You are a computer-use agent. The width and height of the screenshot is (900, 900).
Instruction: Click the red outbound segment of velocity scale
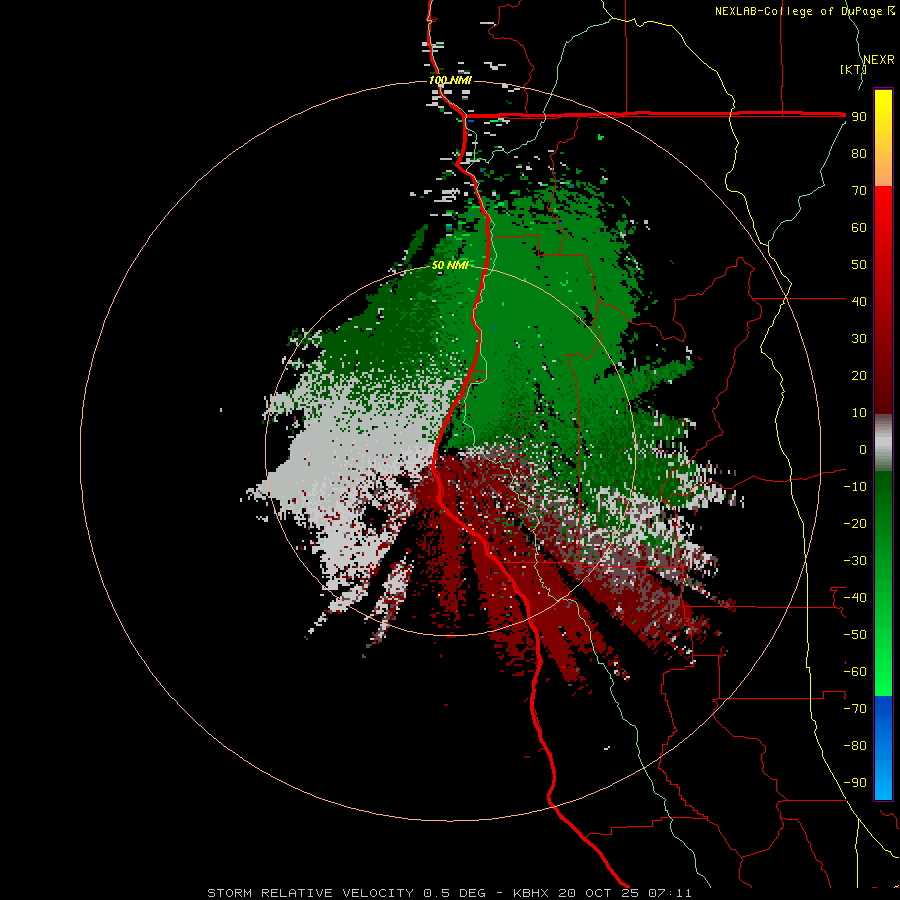pyautogui.click(x=883, y=300)
